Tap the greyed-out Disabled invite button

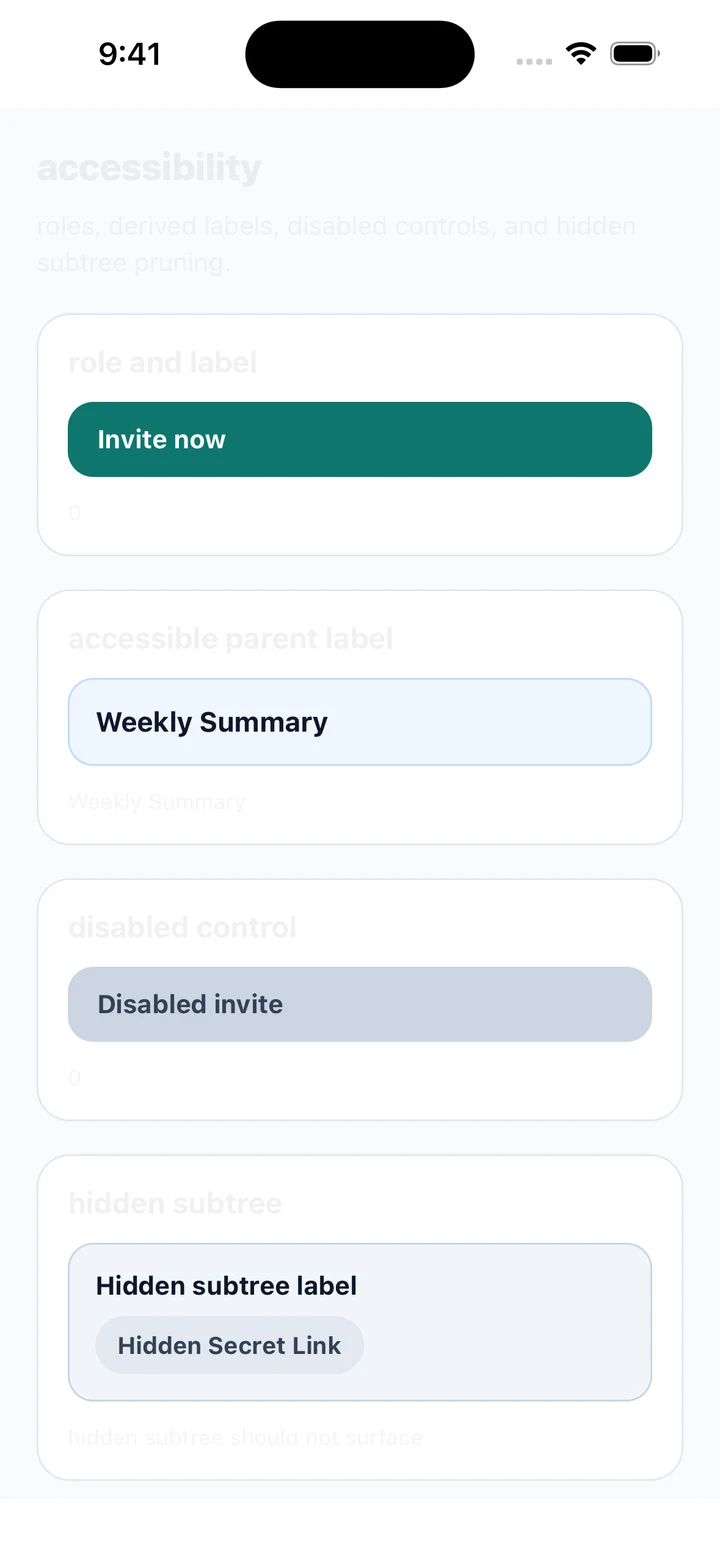[360, 1004]
